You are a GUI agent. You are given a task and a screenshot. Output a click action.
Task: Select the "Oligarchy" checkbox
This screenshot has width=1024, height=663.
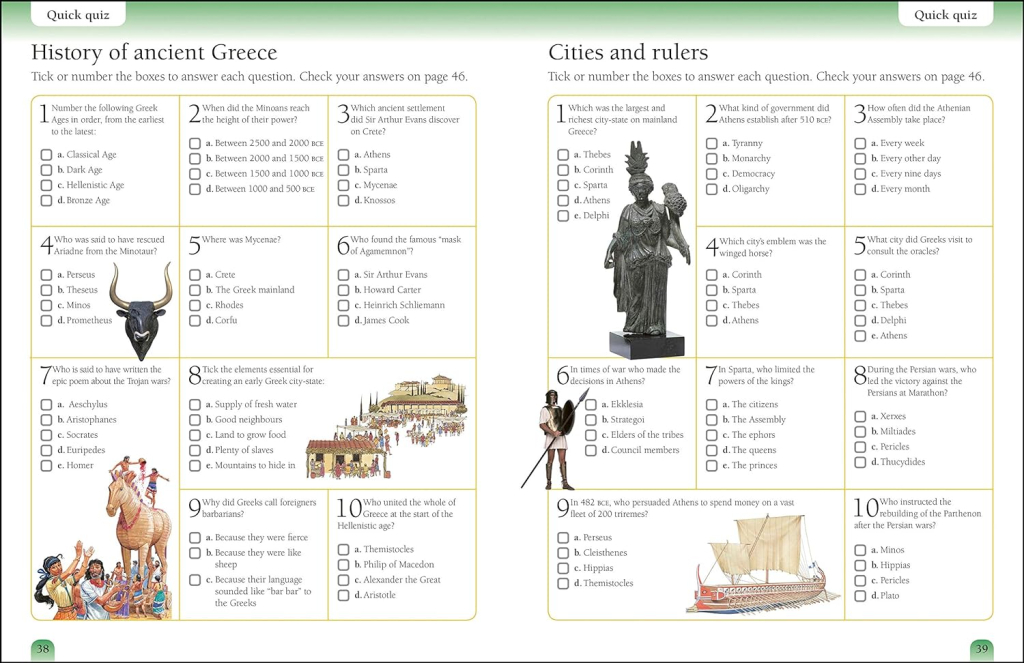[712, 189]
